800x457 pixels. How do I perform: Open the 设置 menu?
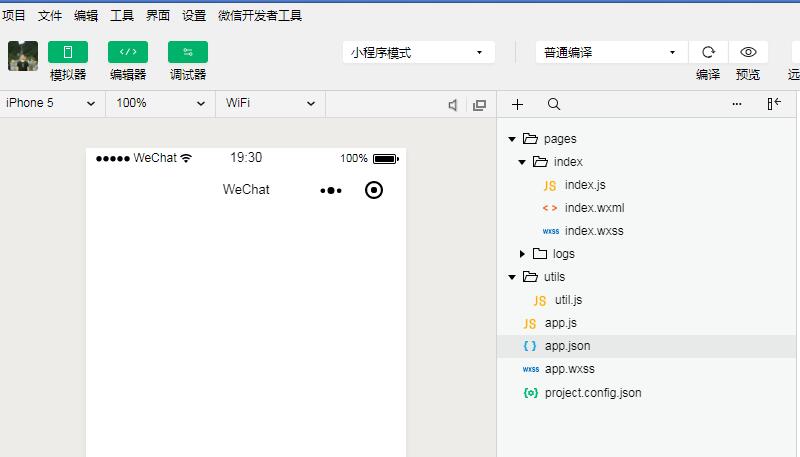coord(194,16)
